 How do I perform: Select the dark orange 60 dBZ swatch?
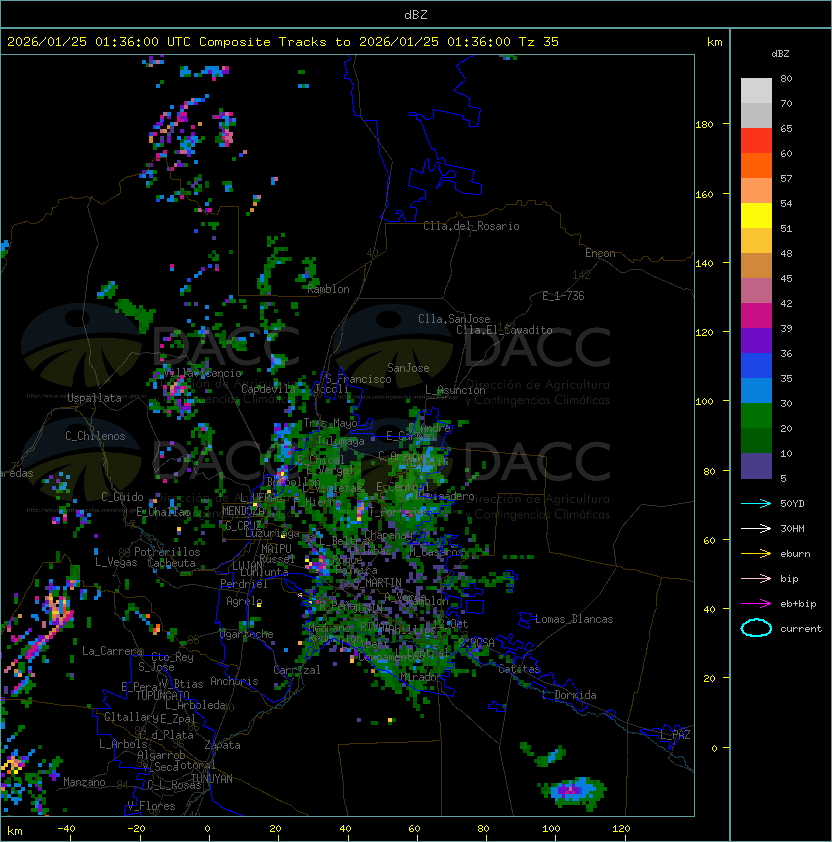click(x=756, y=165)
